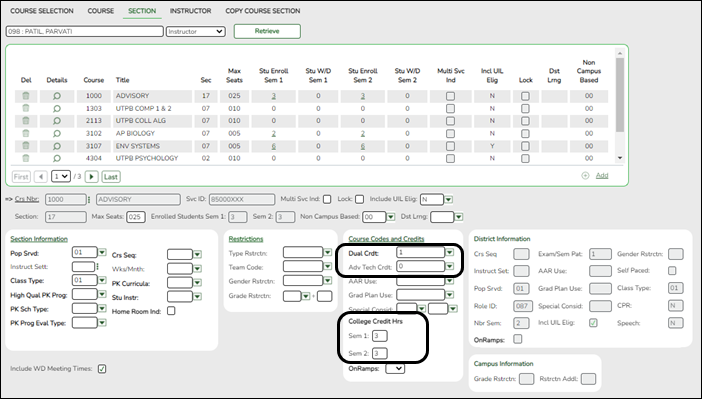This screenshot has width=702, height=399.
Task: Open the Include UIL Elig dropdown
Action: point(448,199)
